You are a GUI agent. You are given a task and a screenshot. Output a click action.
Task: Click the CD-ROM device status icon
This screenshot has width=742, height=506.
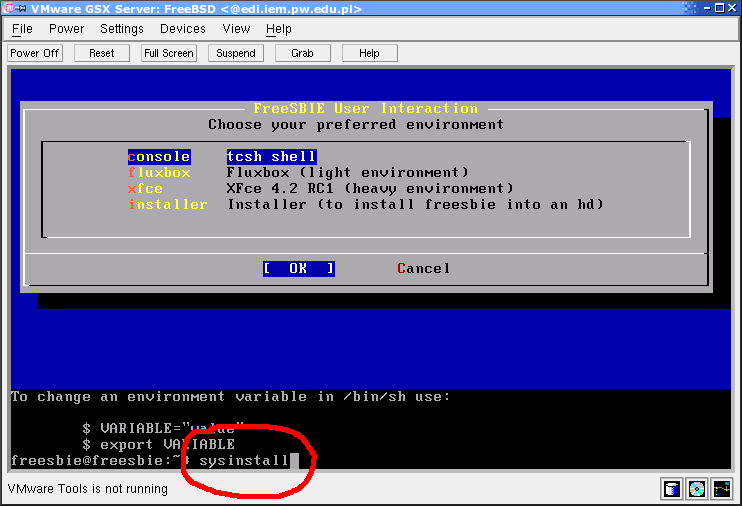point(697,489)
